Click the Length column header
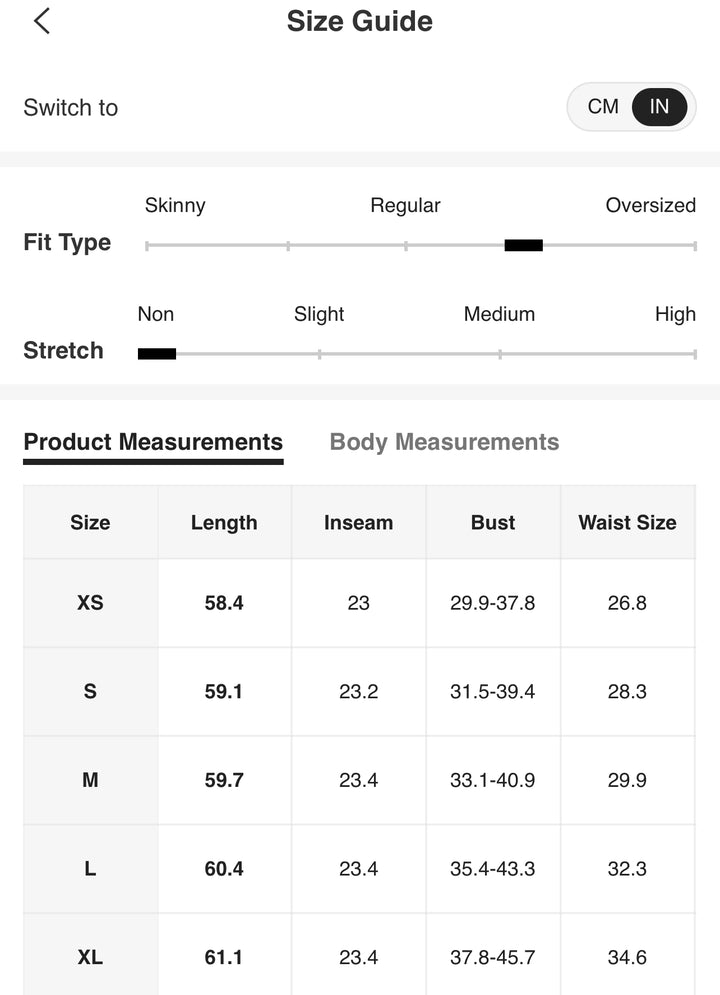Screen dimensions: 720x995 tap(224, 523)
